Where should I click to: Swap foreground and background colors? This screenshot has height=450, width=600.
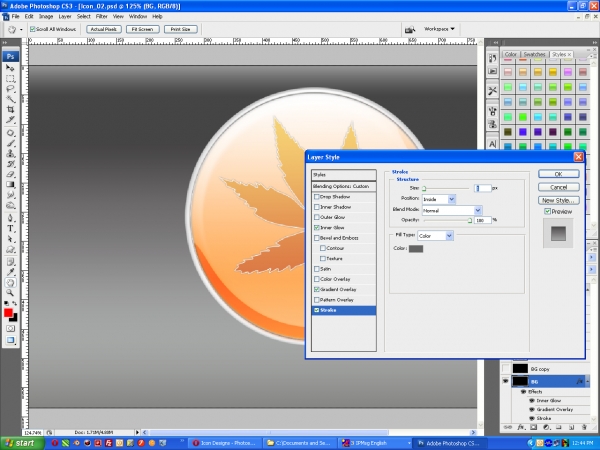(15, 303)
